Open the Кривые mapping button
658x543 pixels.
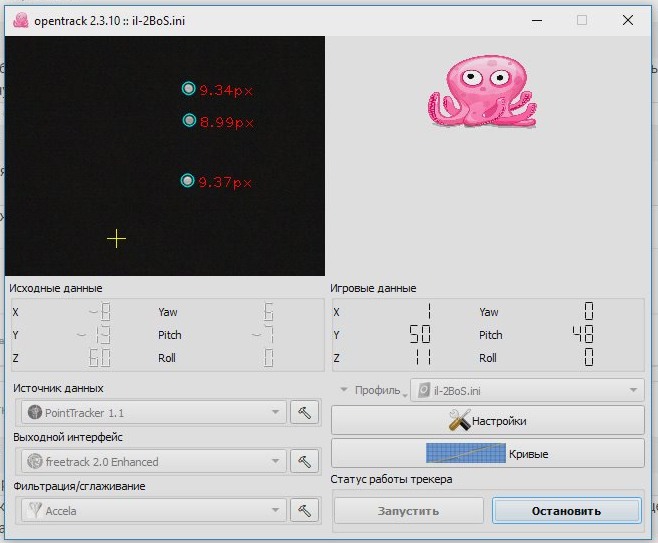(x=488, y=453)
